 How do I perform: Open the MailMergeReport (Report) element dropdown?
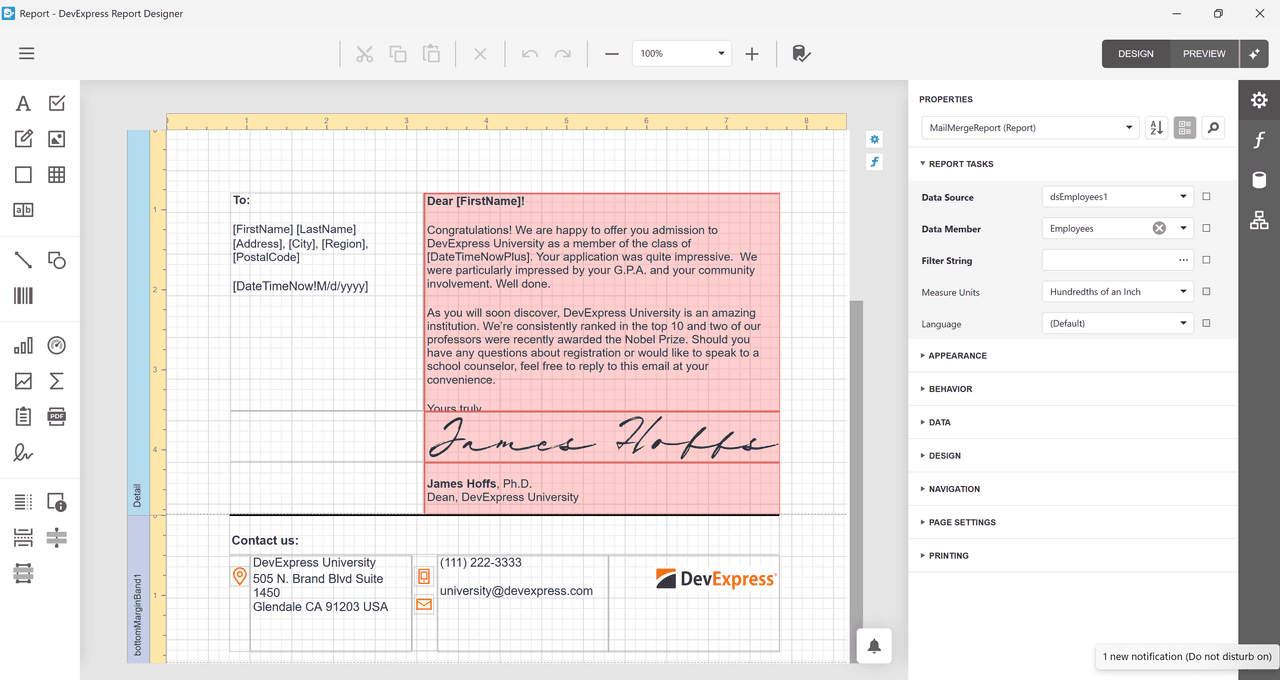(1030, 128)
